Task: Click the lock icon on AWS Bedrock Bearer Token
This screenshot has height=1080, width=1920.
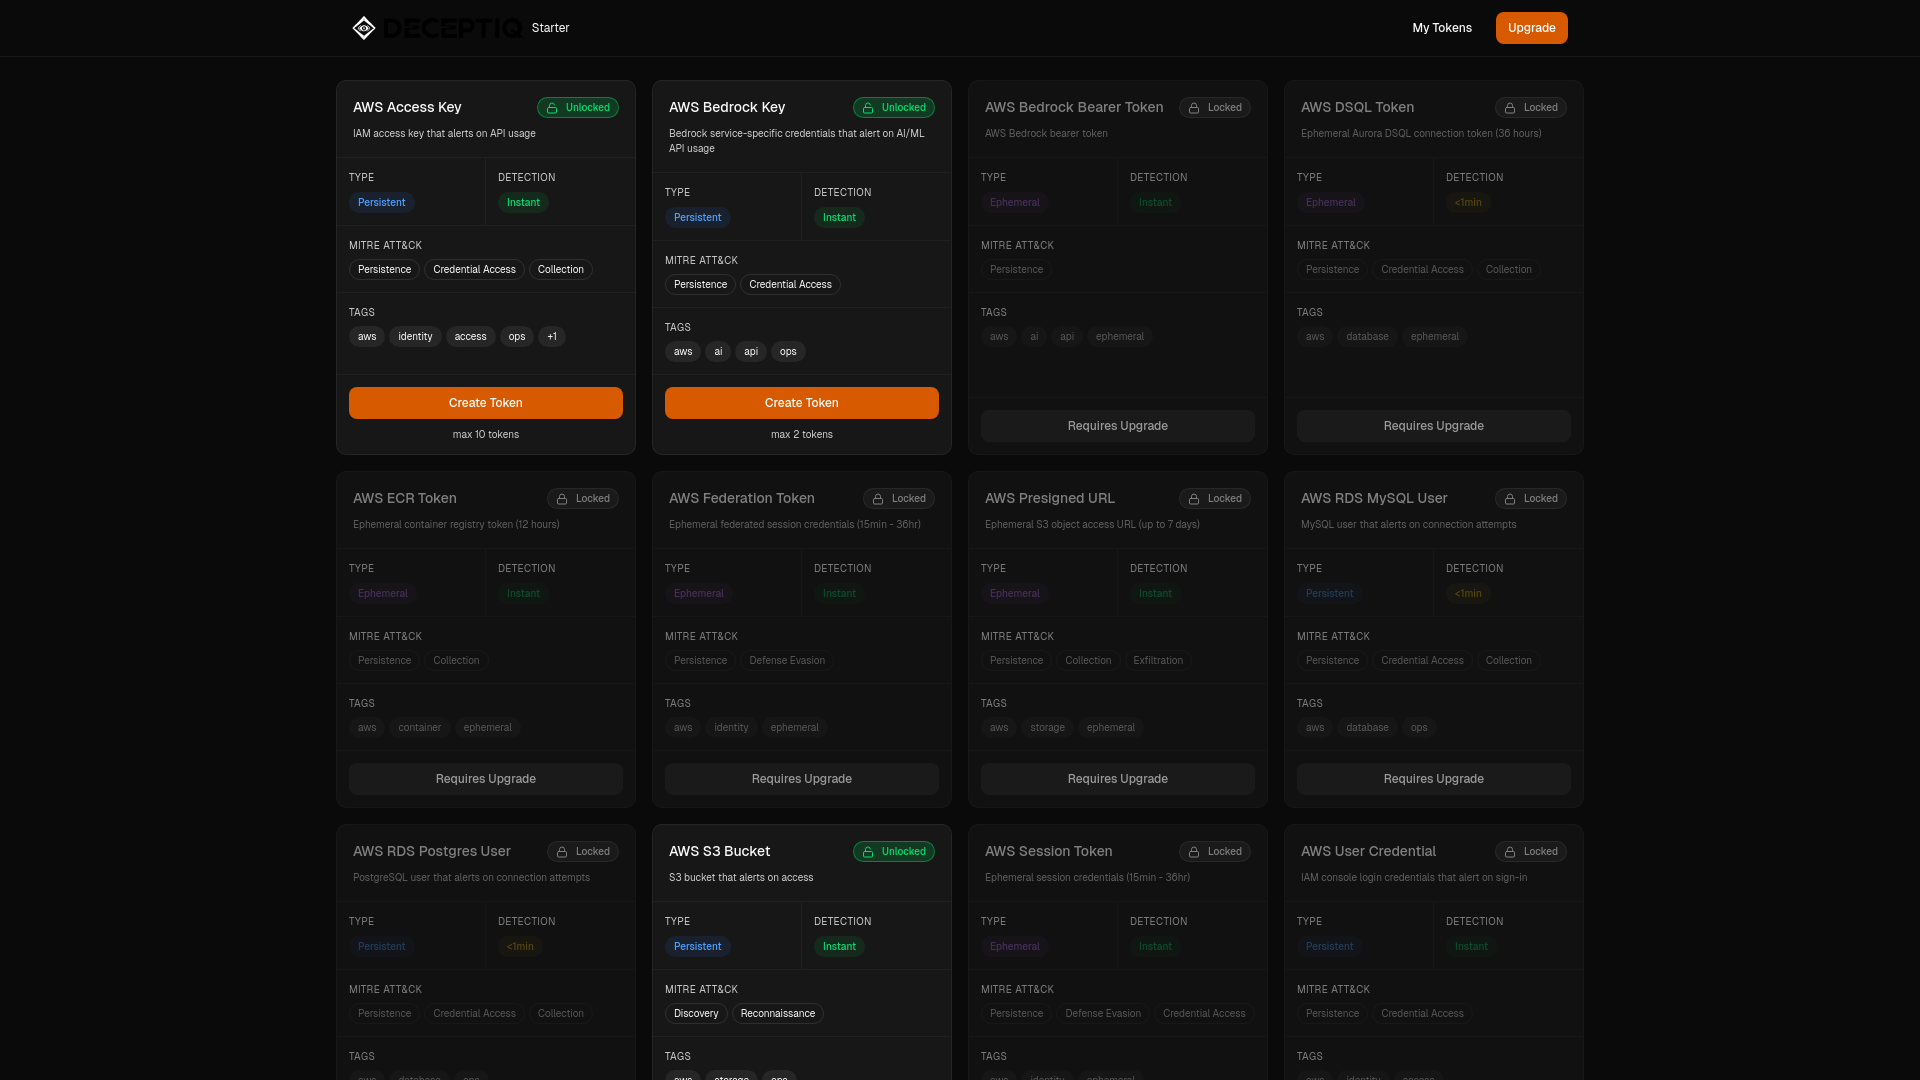Action: [x=1194, y=108]
